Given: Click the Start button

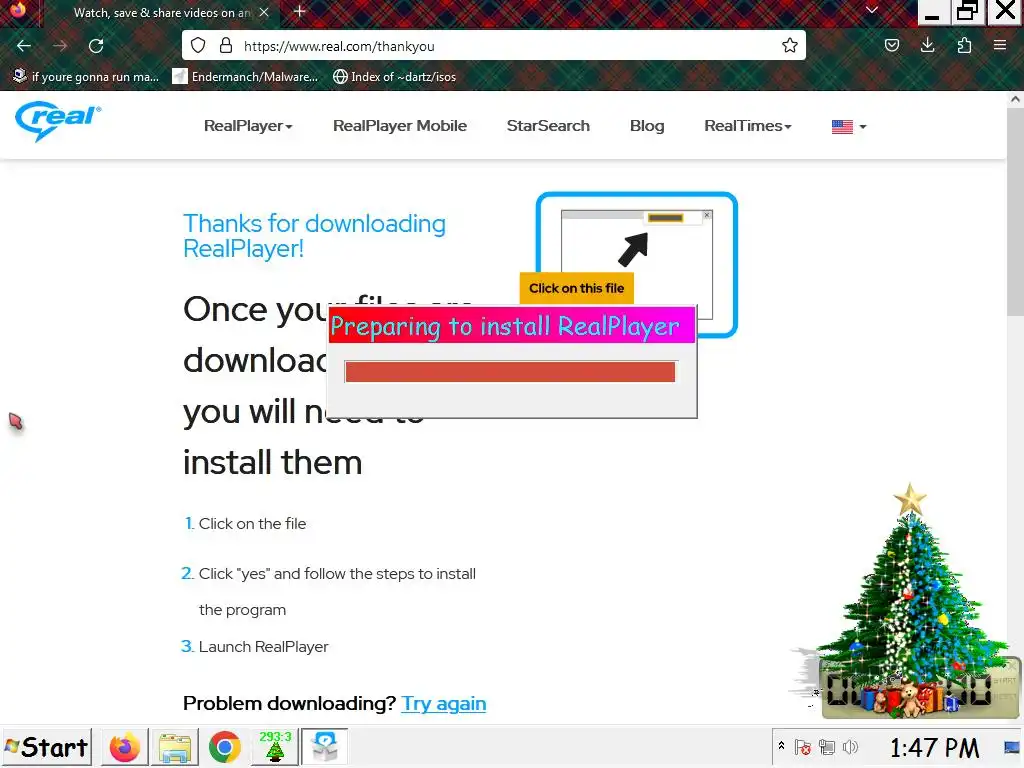Looking at the screenshot, I should [46, 747].
